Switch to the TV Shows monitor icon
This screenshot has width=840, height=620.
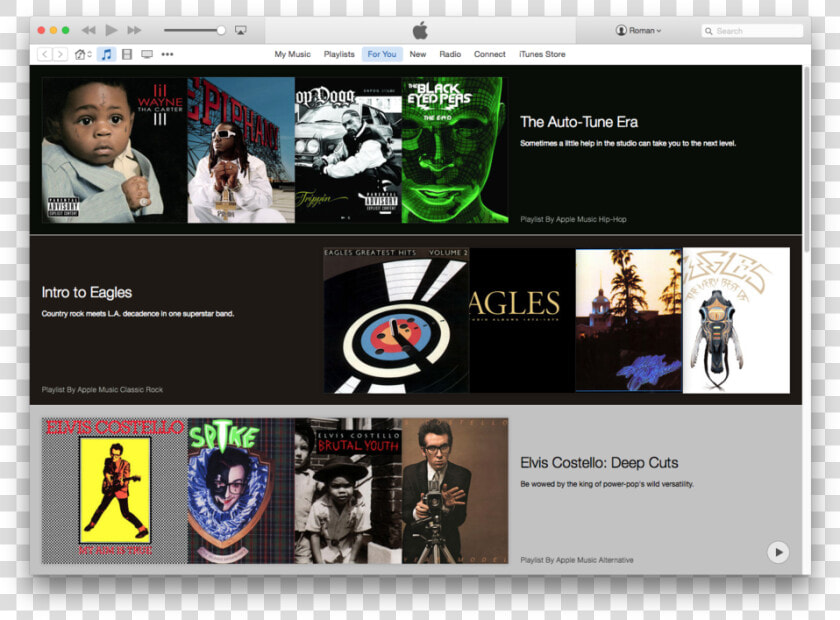click(x=147, y=54)
